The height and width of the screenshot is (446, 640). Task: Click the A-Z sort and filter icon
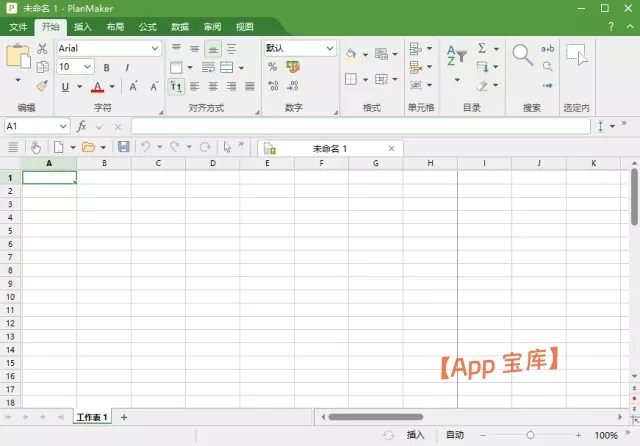(455, 55)
